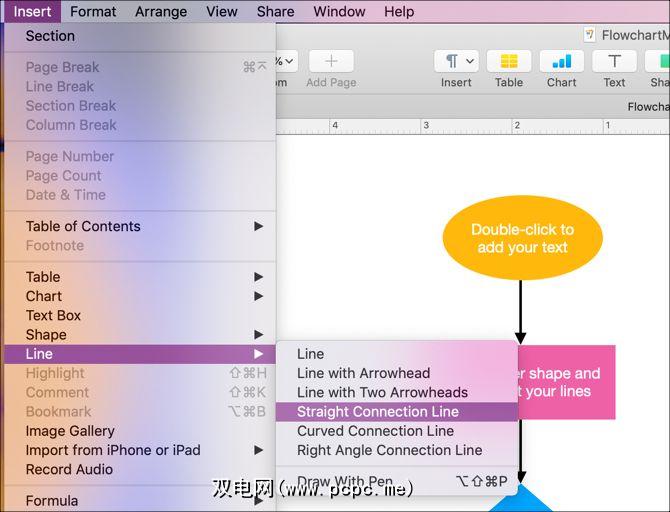Insert a plain Line from submenu
This screenshot has height=512, width=670.
tap(397, 354)
